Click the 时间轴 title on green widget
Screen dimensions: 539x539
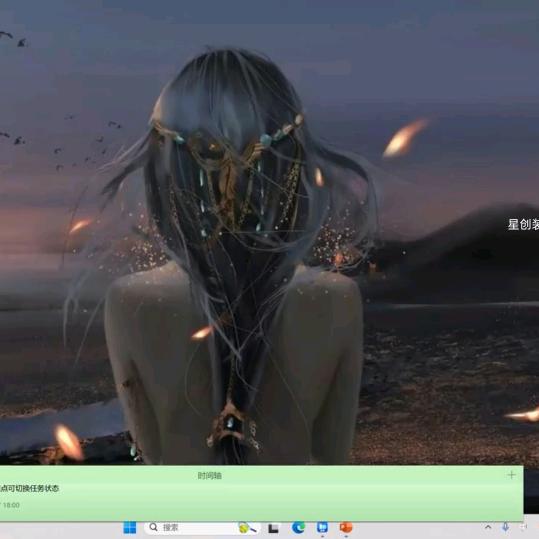pos(209,476)
